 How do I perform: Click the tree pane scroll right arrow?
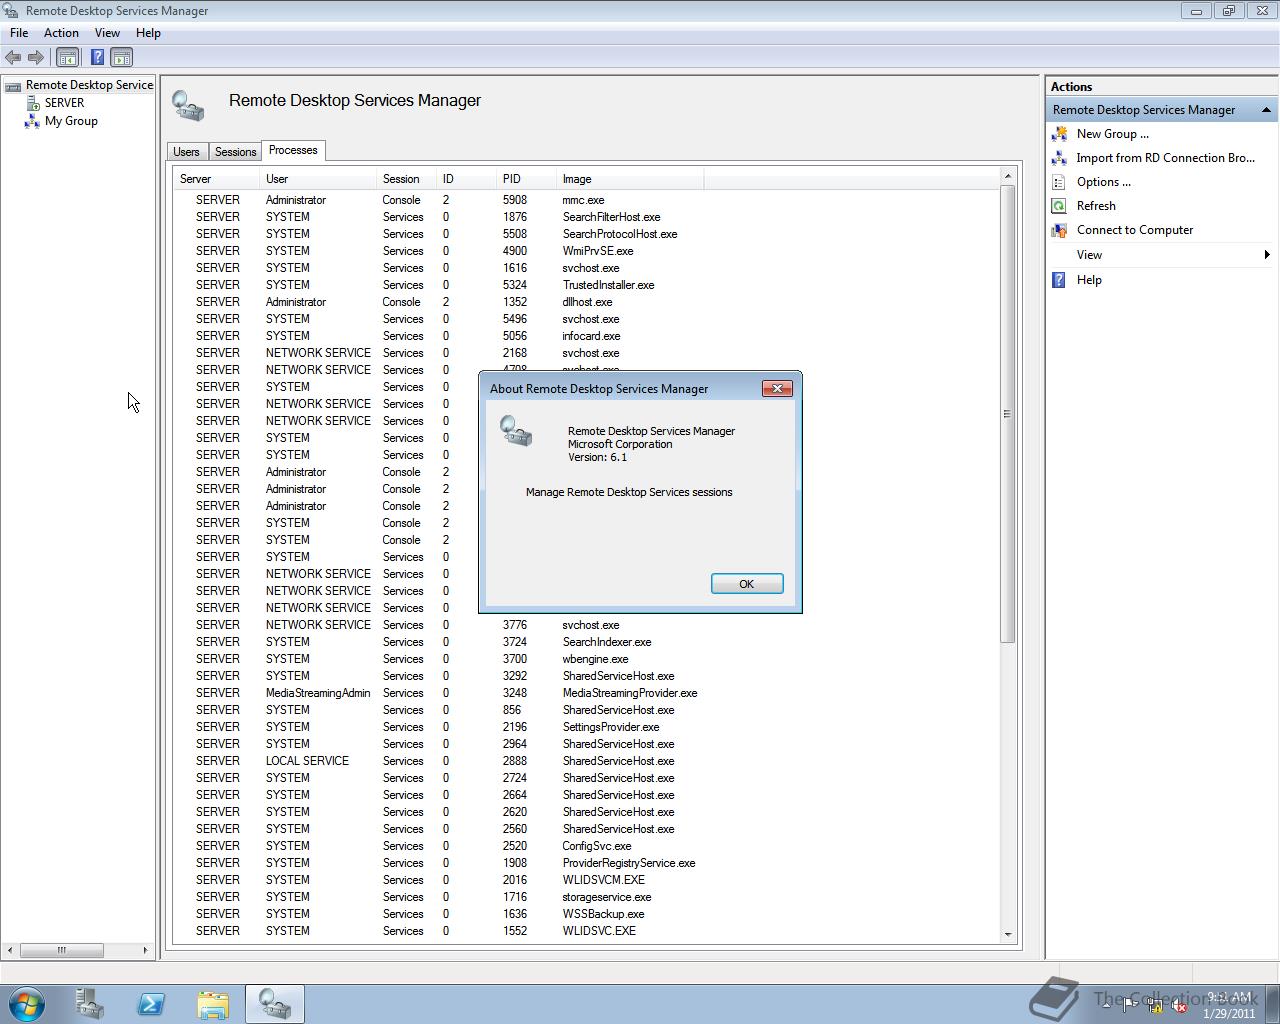coord(145,950)
